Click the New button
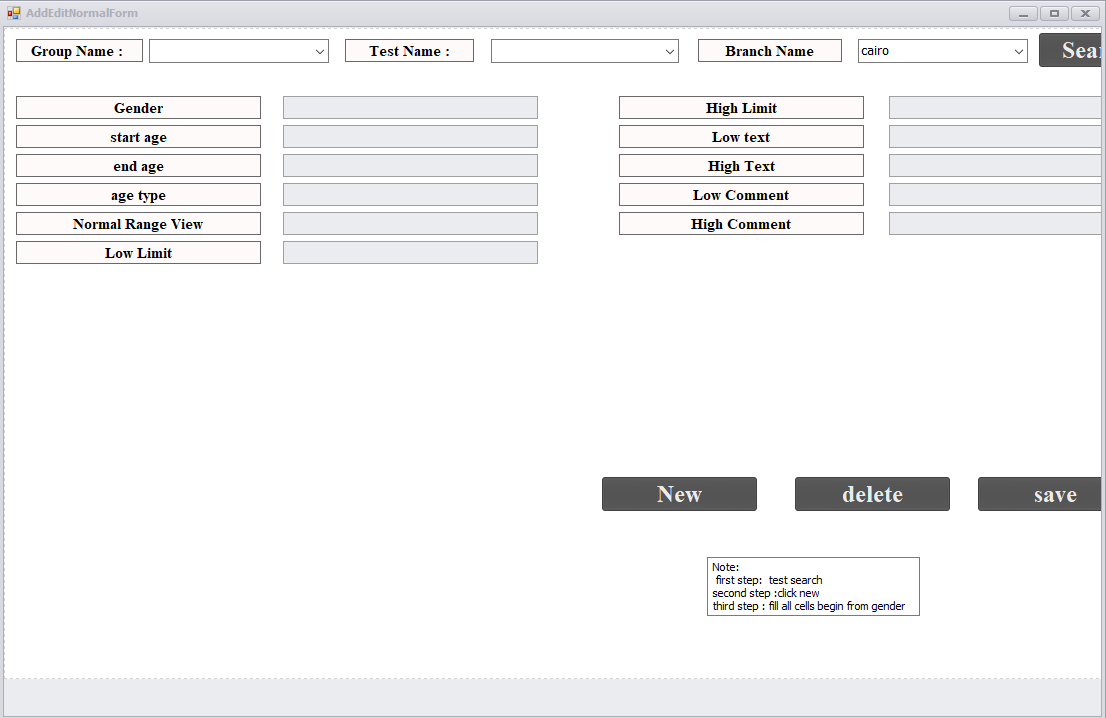 (679, 494)
